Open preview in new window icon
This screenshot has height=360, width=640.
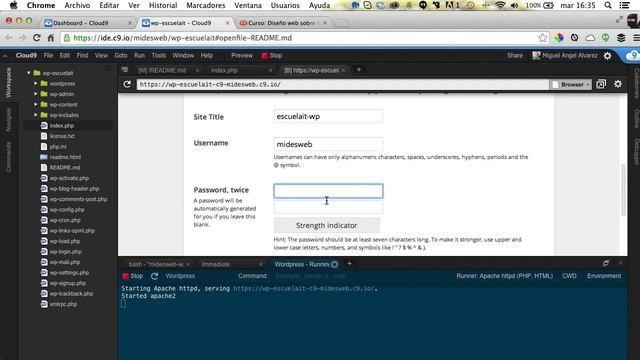coord(601,84)
